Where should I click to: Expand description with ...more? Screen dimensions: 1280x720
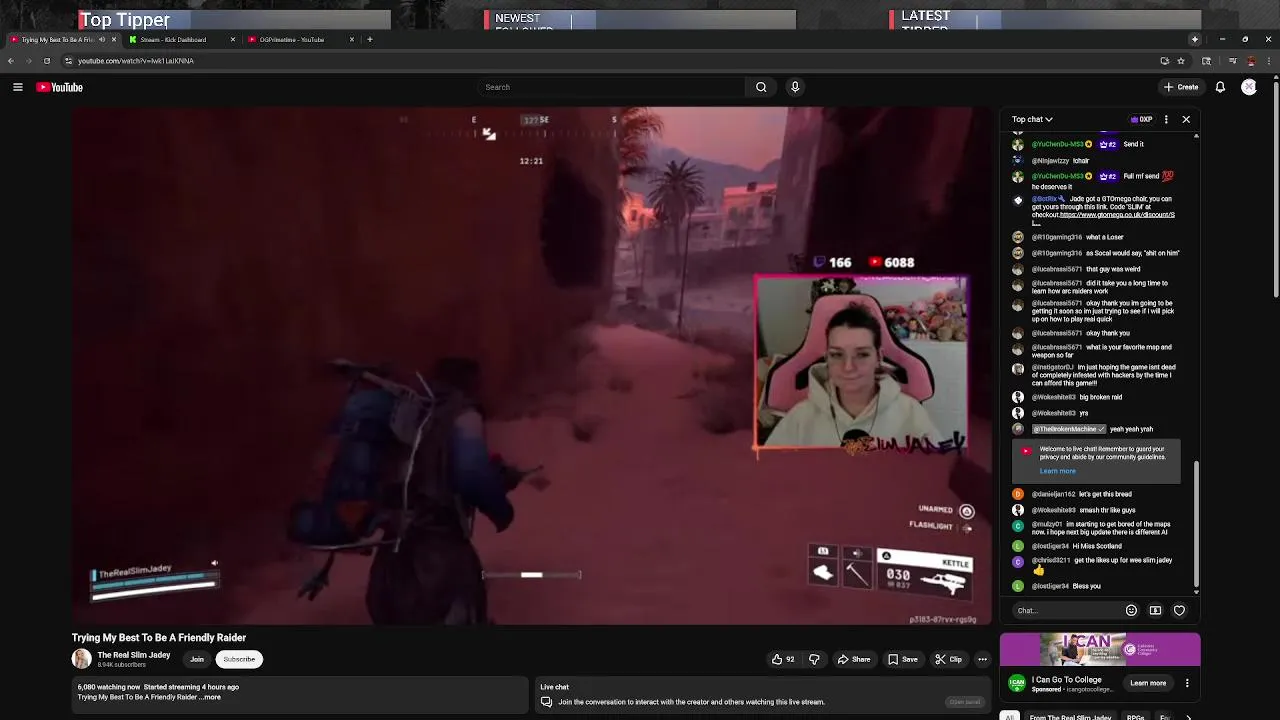point(212,697)
